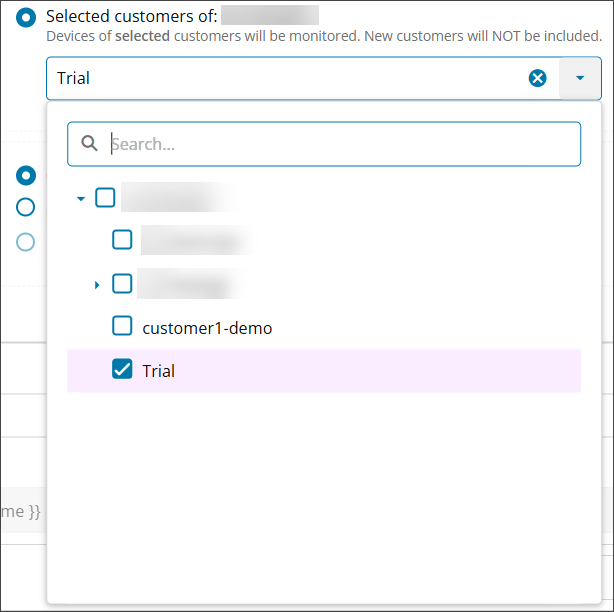614x612 pixels.
Task: Select the unselected middle radio button at left edge
Action: point(26,207)
